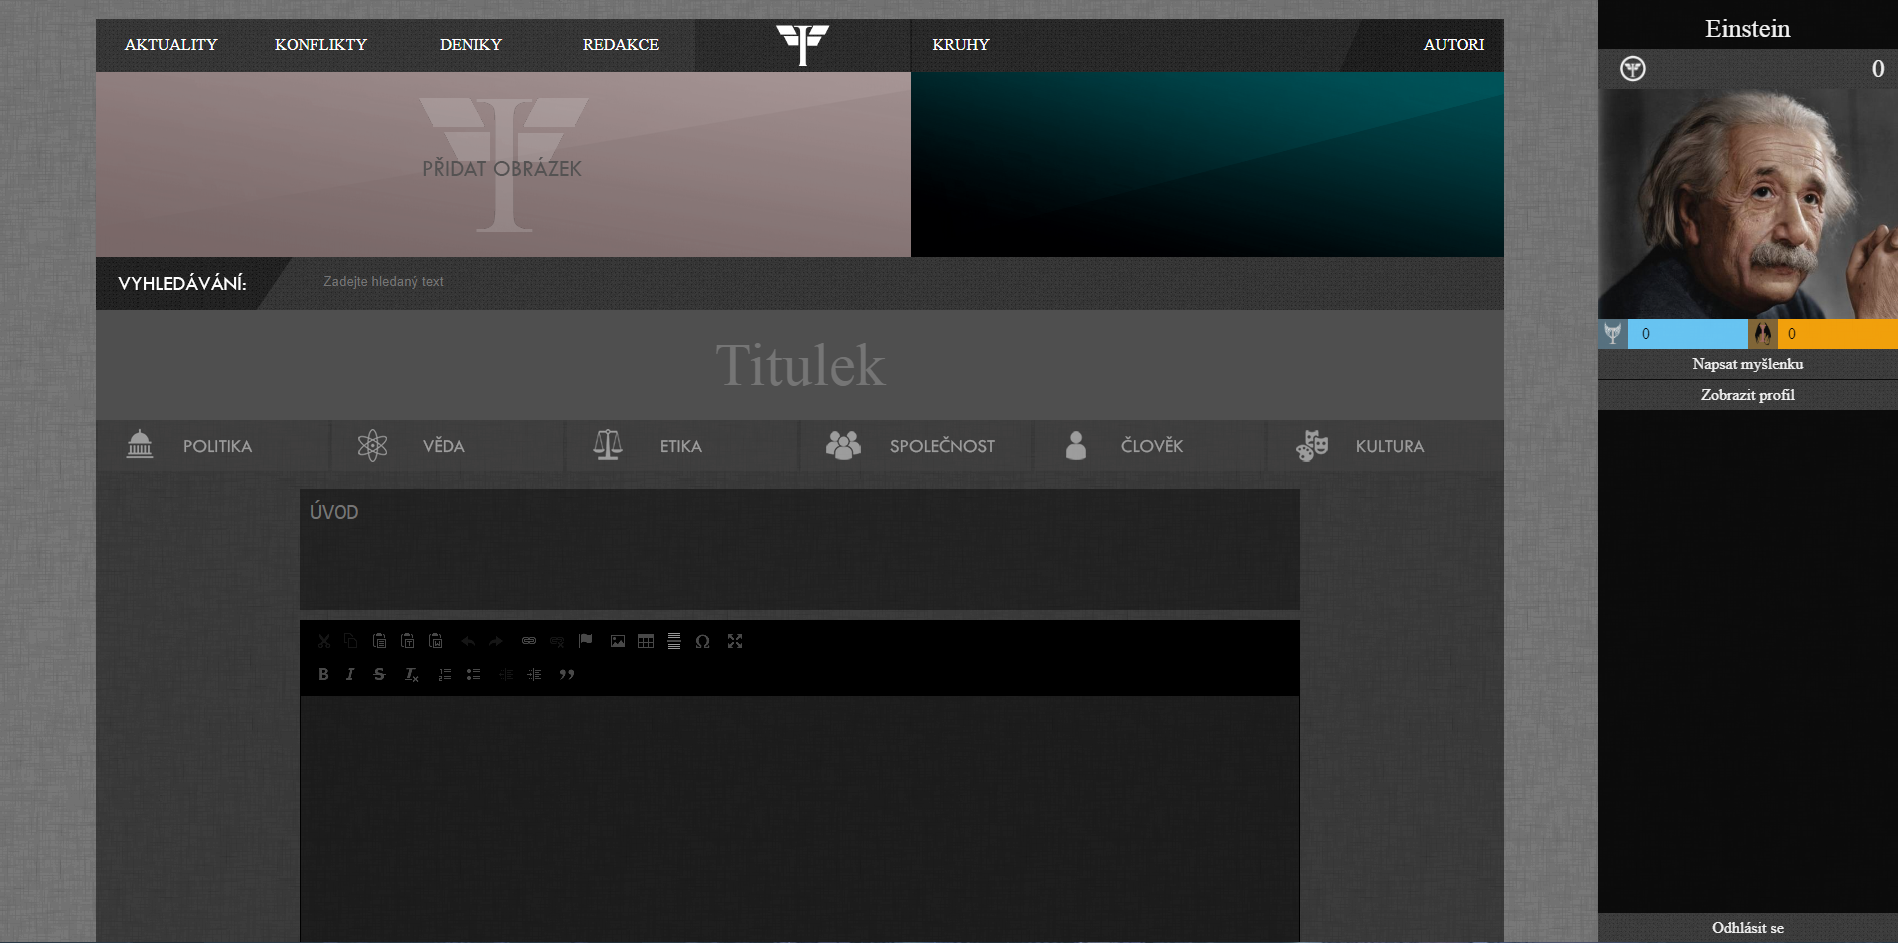This screenshot has height=943, width=1898.
Task: Click the search text input field
Action: click(600, 282)
